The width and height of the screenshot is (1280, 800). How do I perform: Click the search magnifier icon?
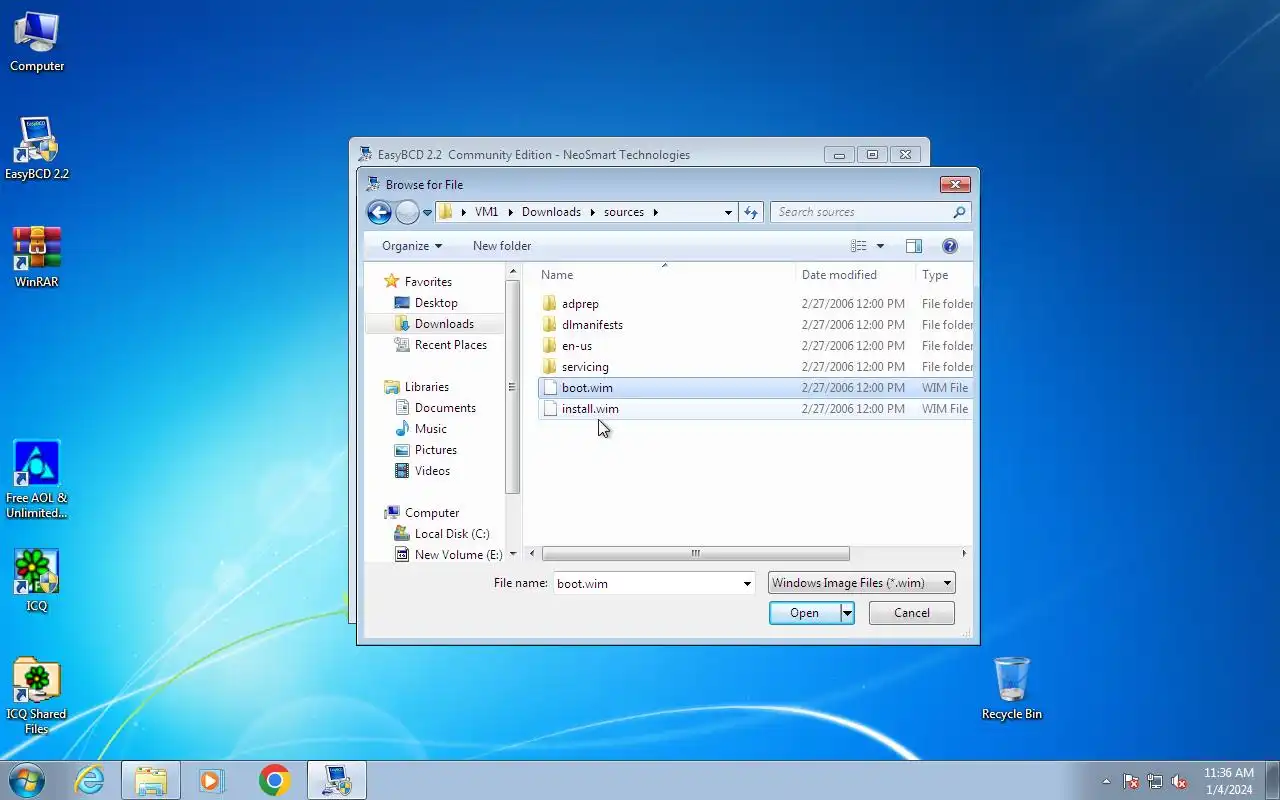pos(959,212)
